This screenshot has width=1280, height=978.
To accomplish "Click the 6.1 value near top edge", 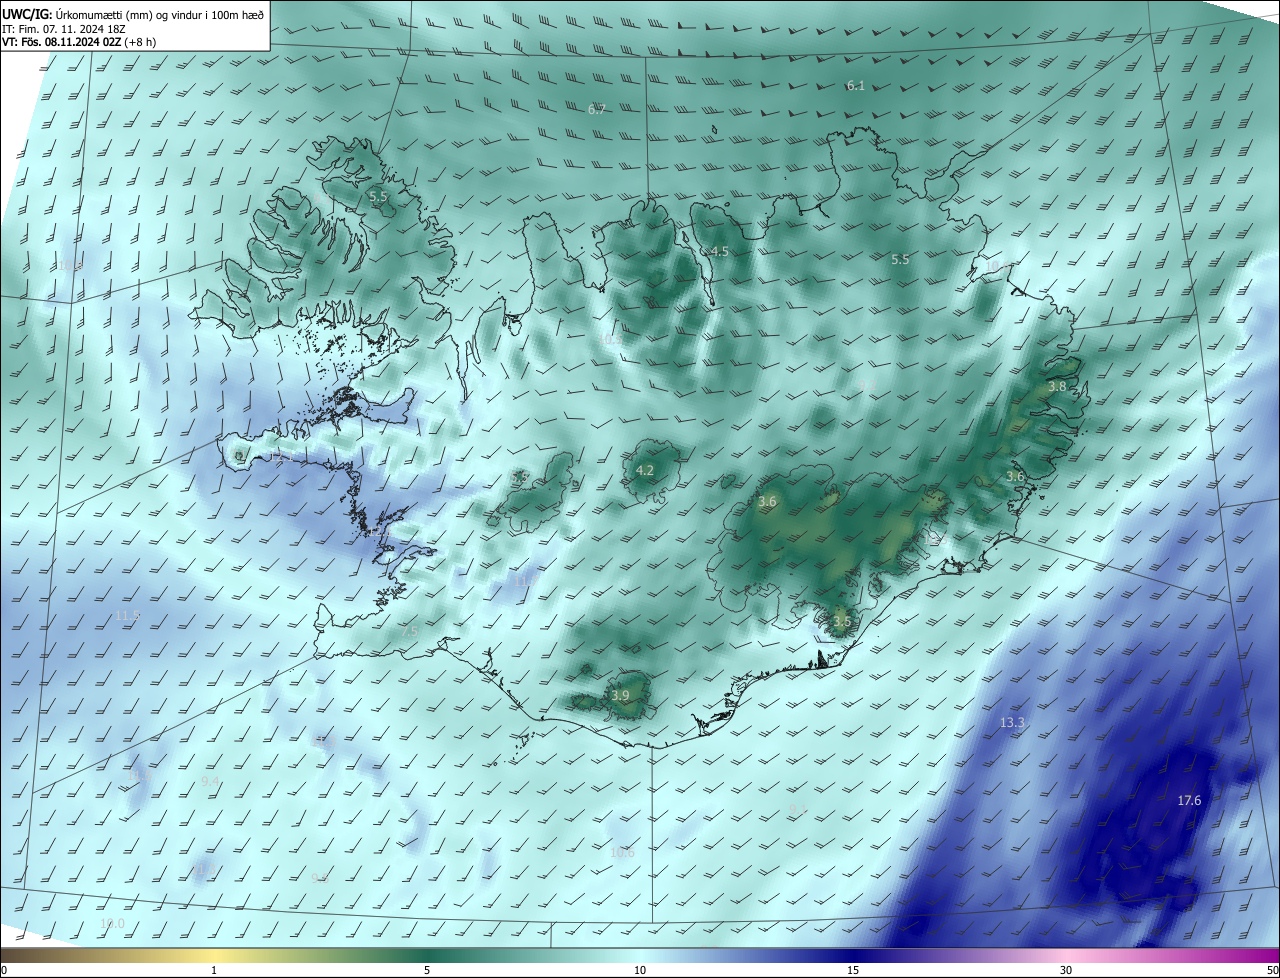I will (856, 86).
